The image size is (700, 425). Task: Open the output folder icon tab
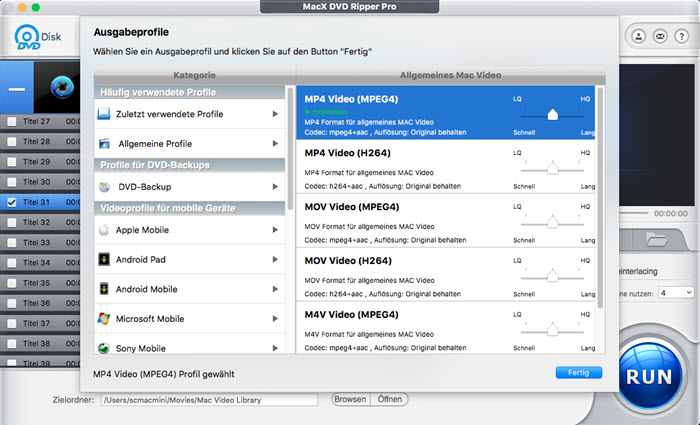tap(656, 241)
